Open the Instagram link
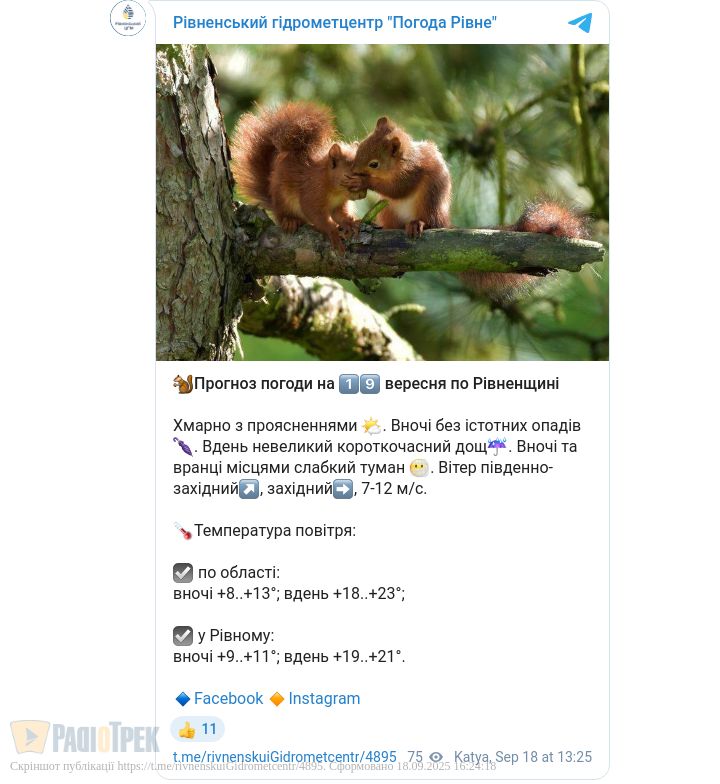The height and width of the screenshot is (784, 720). tap(324, 698)
